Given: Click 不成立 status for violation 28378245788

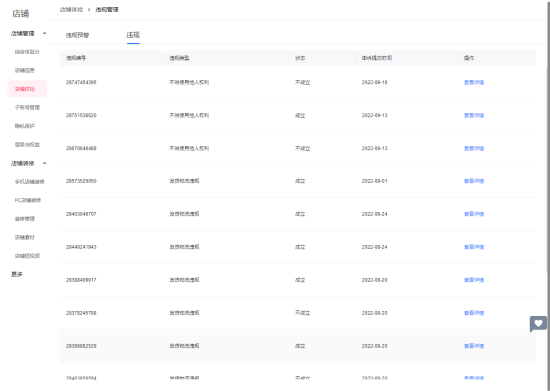Looking at the screenshot, I should click(302, 313).
